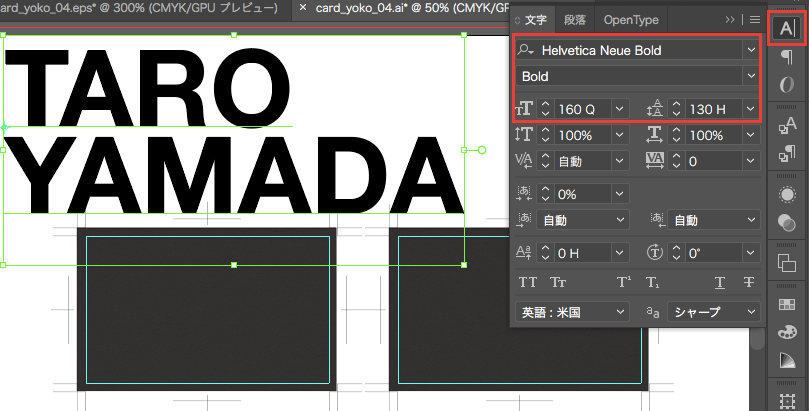The height and width of the screenshot is (411, 809).
Task: Toggle underline text formatting
Action: pos(719,283)
